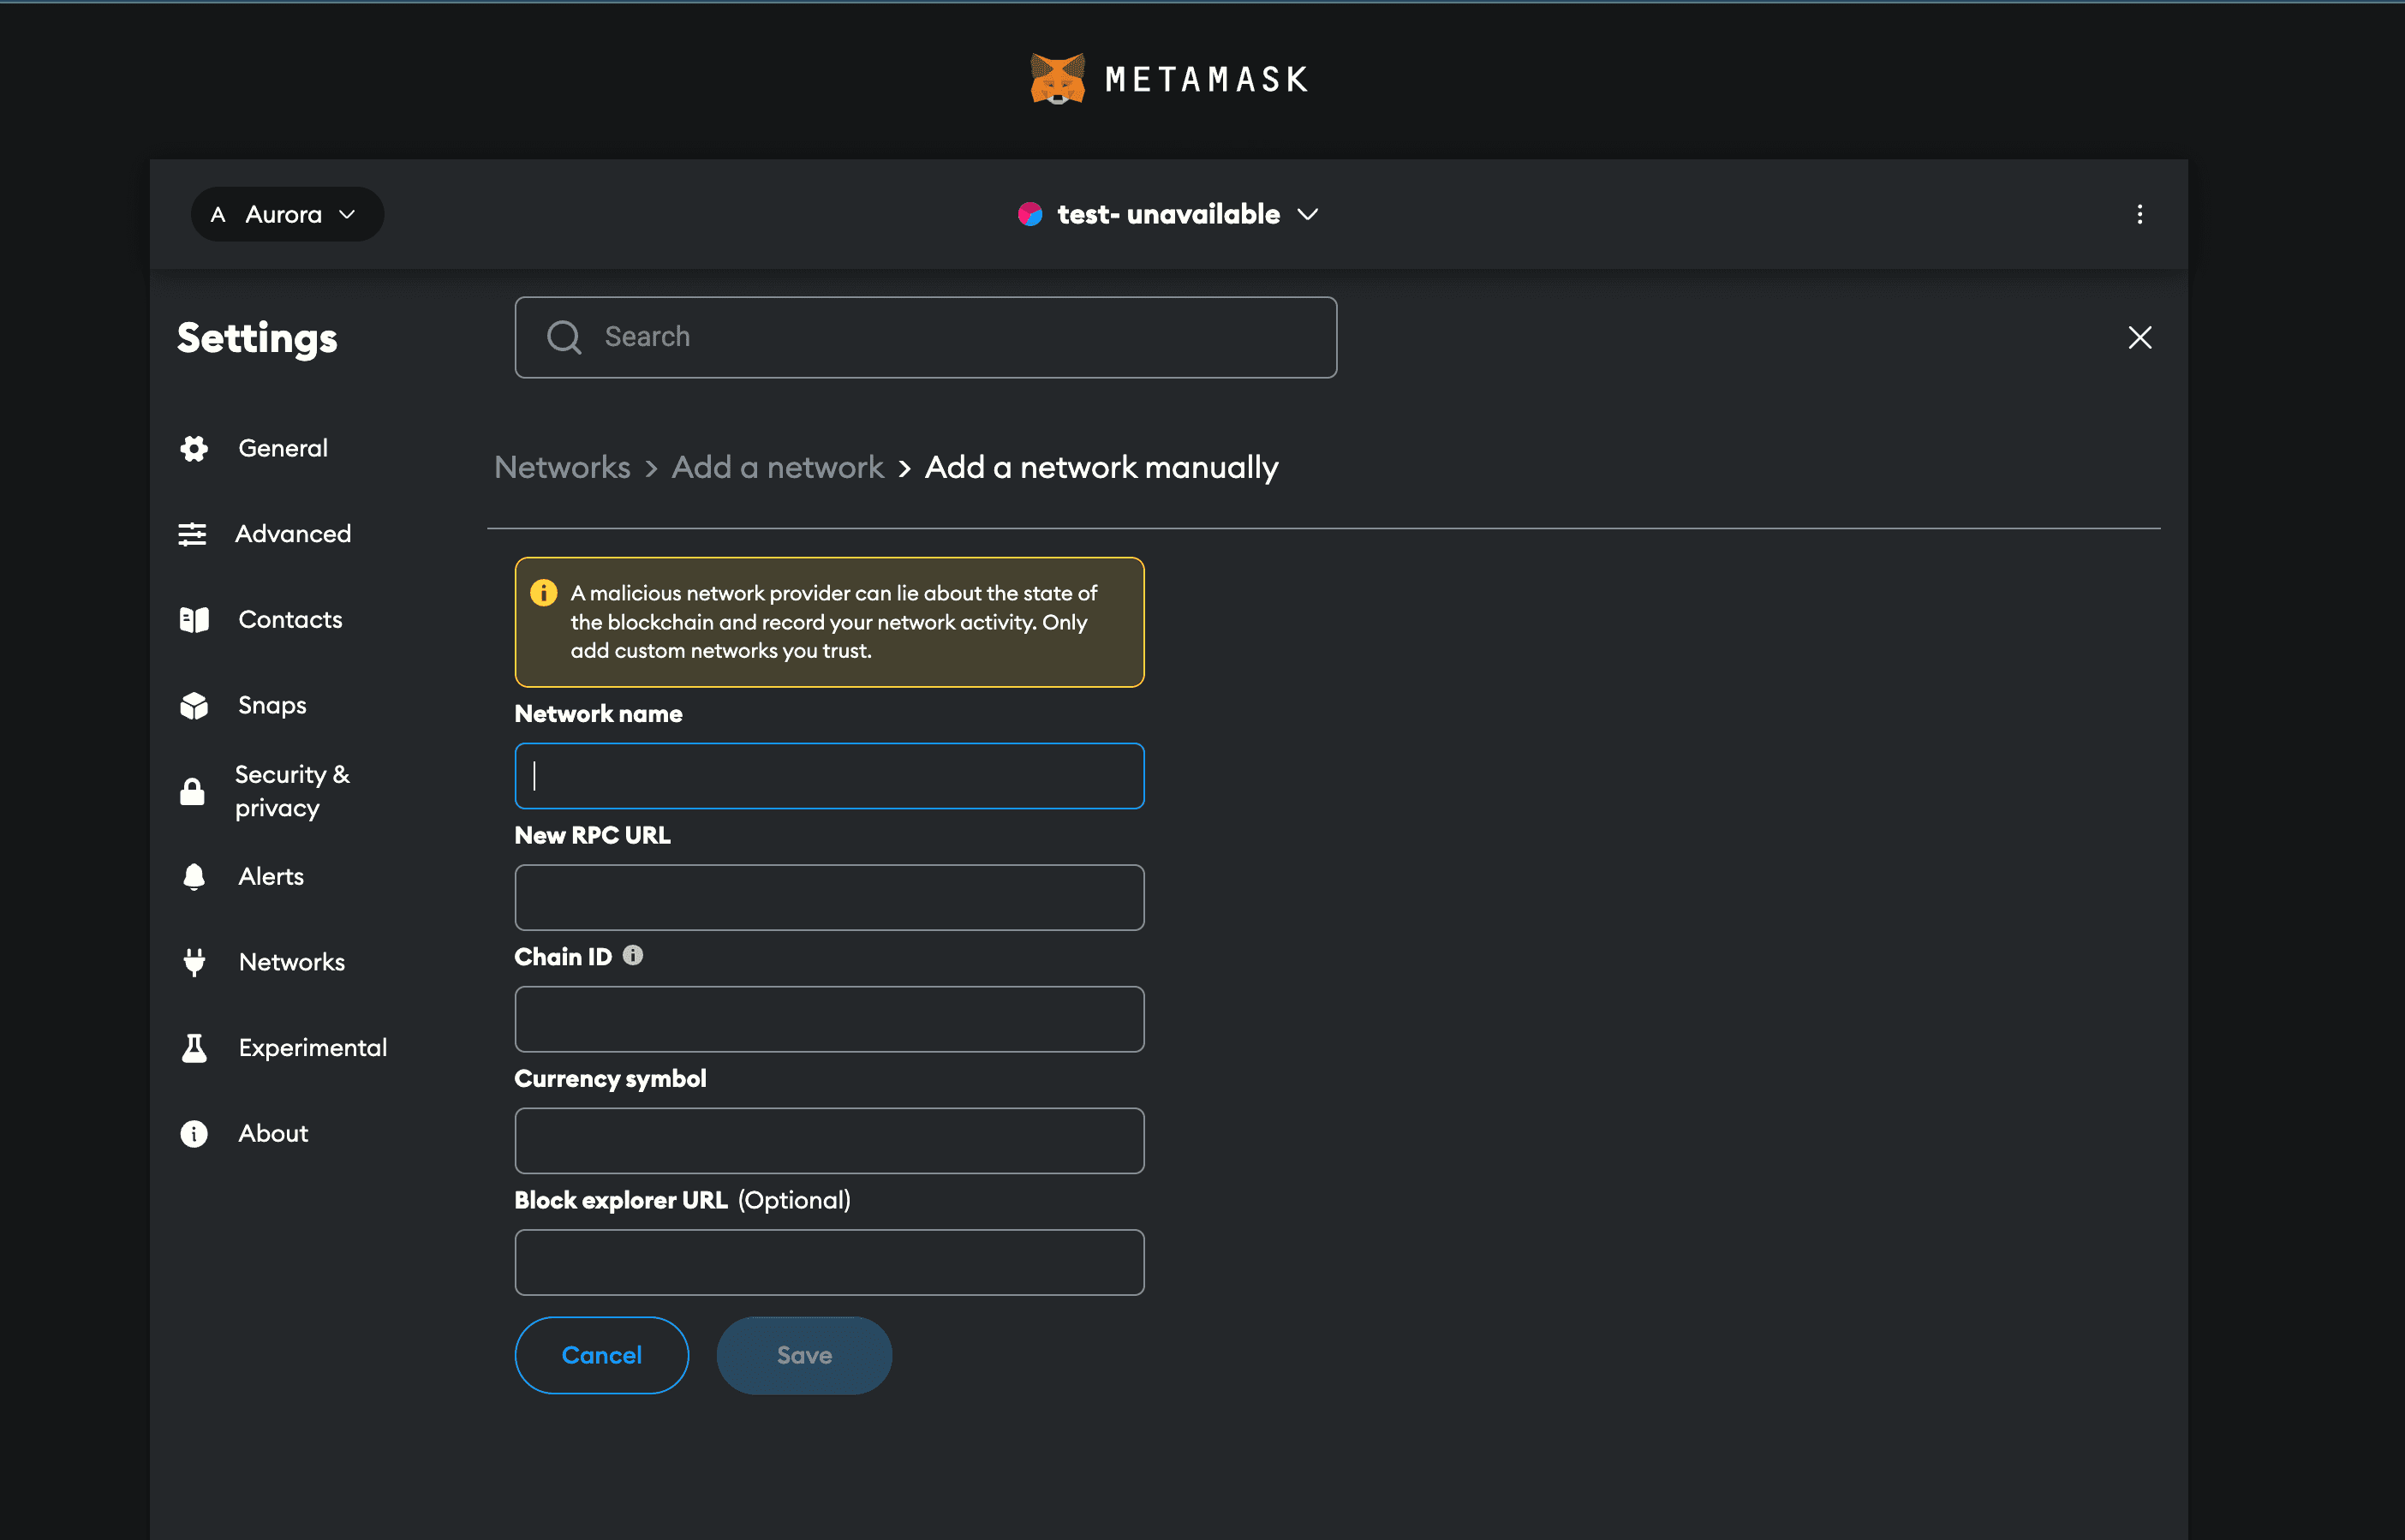The width and height of the screenshot is (2405, 1540).
Task: Click the Add a network manually breadcrumb text
Action: (1101, 467)
